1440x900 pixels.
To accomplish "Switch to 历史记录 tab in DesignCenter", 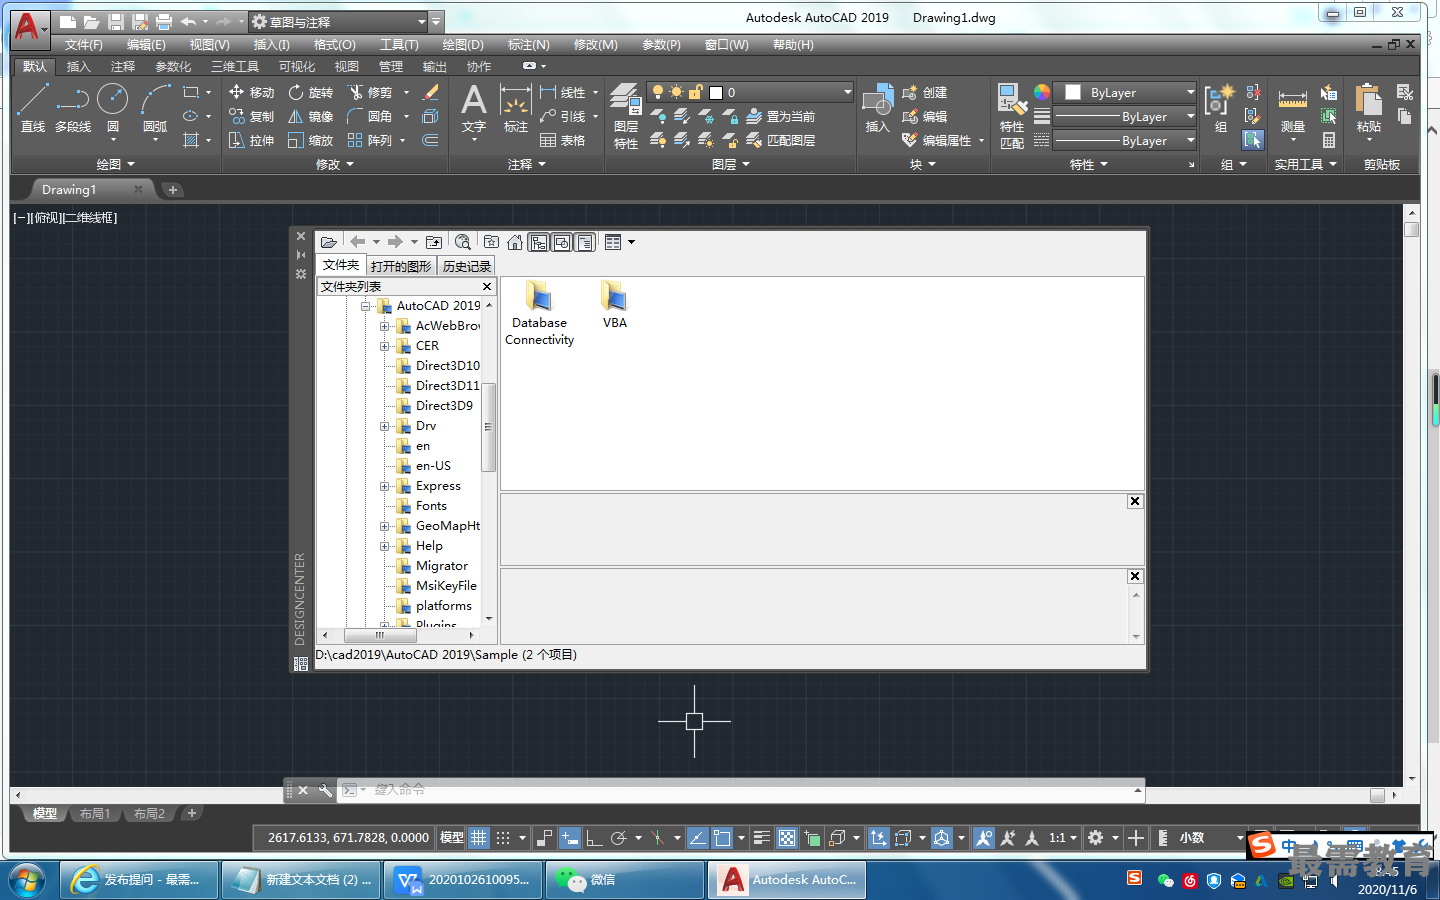I will point(467,266).
